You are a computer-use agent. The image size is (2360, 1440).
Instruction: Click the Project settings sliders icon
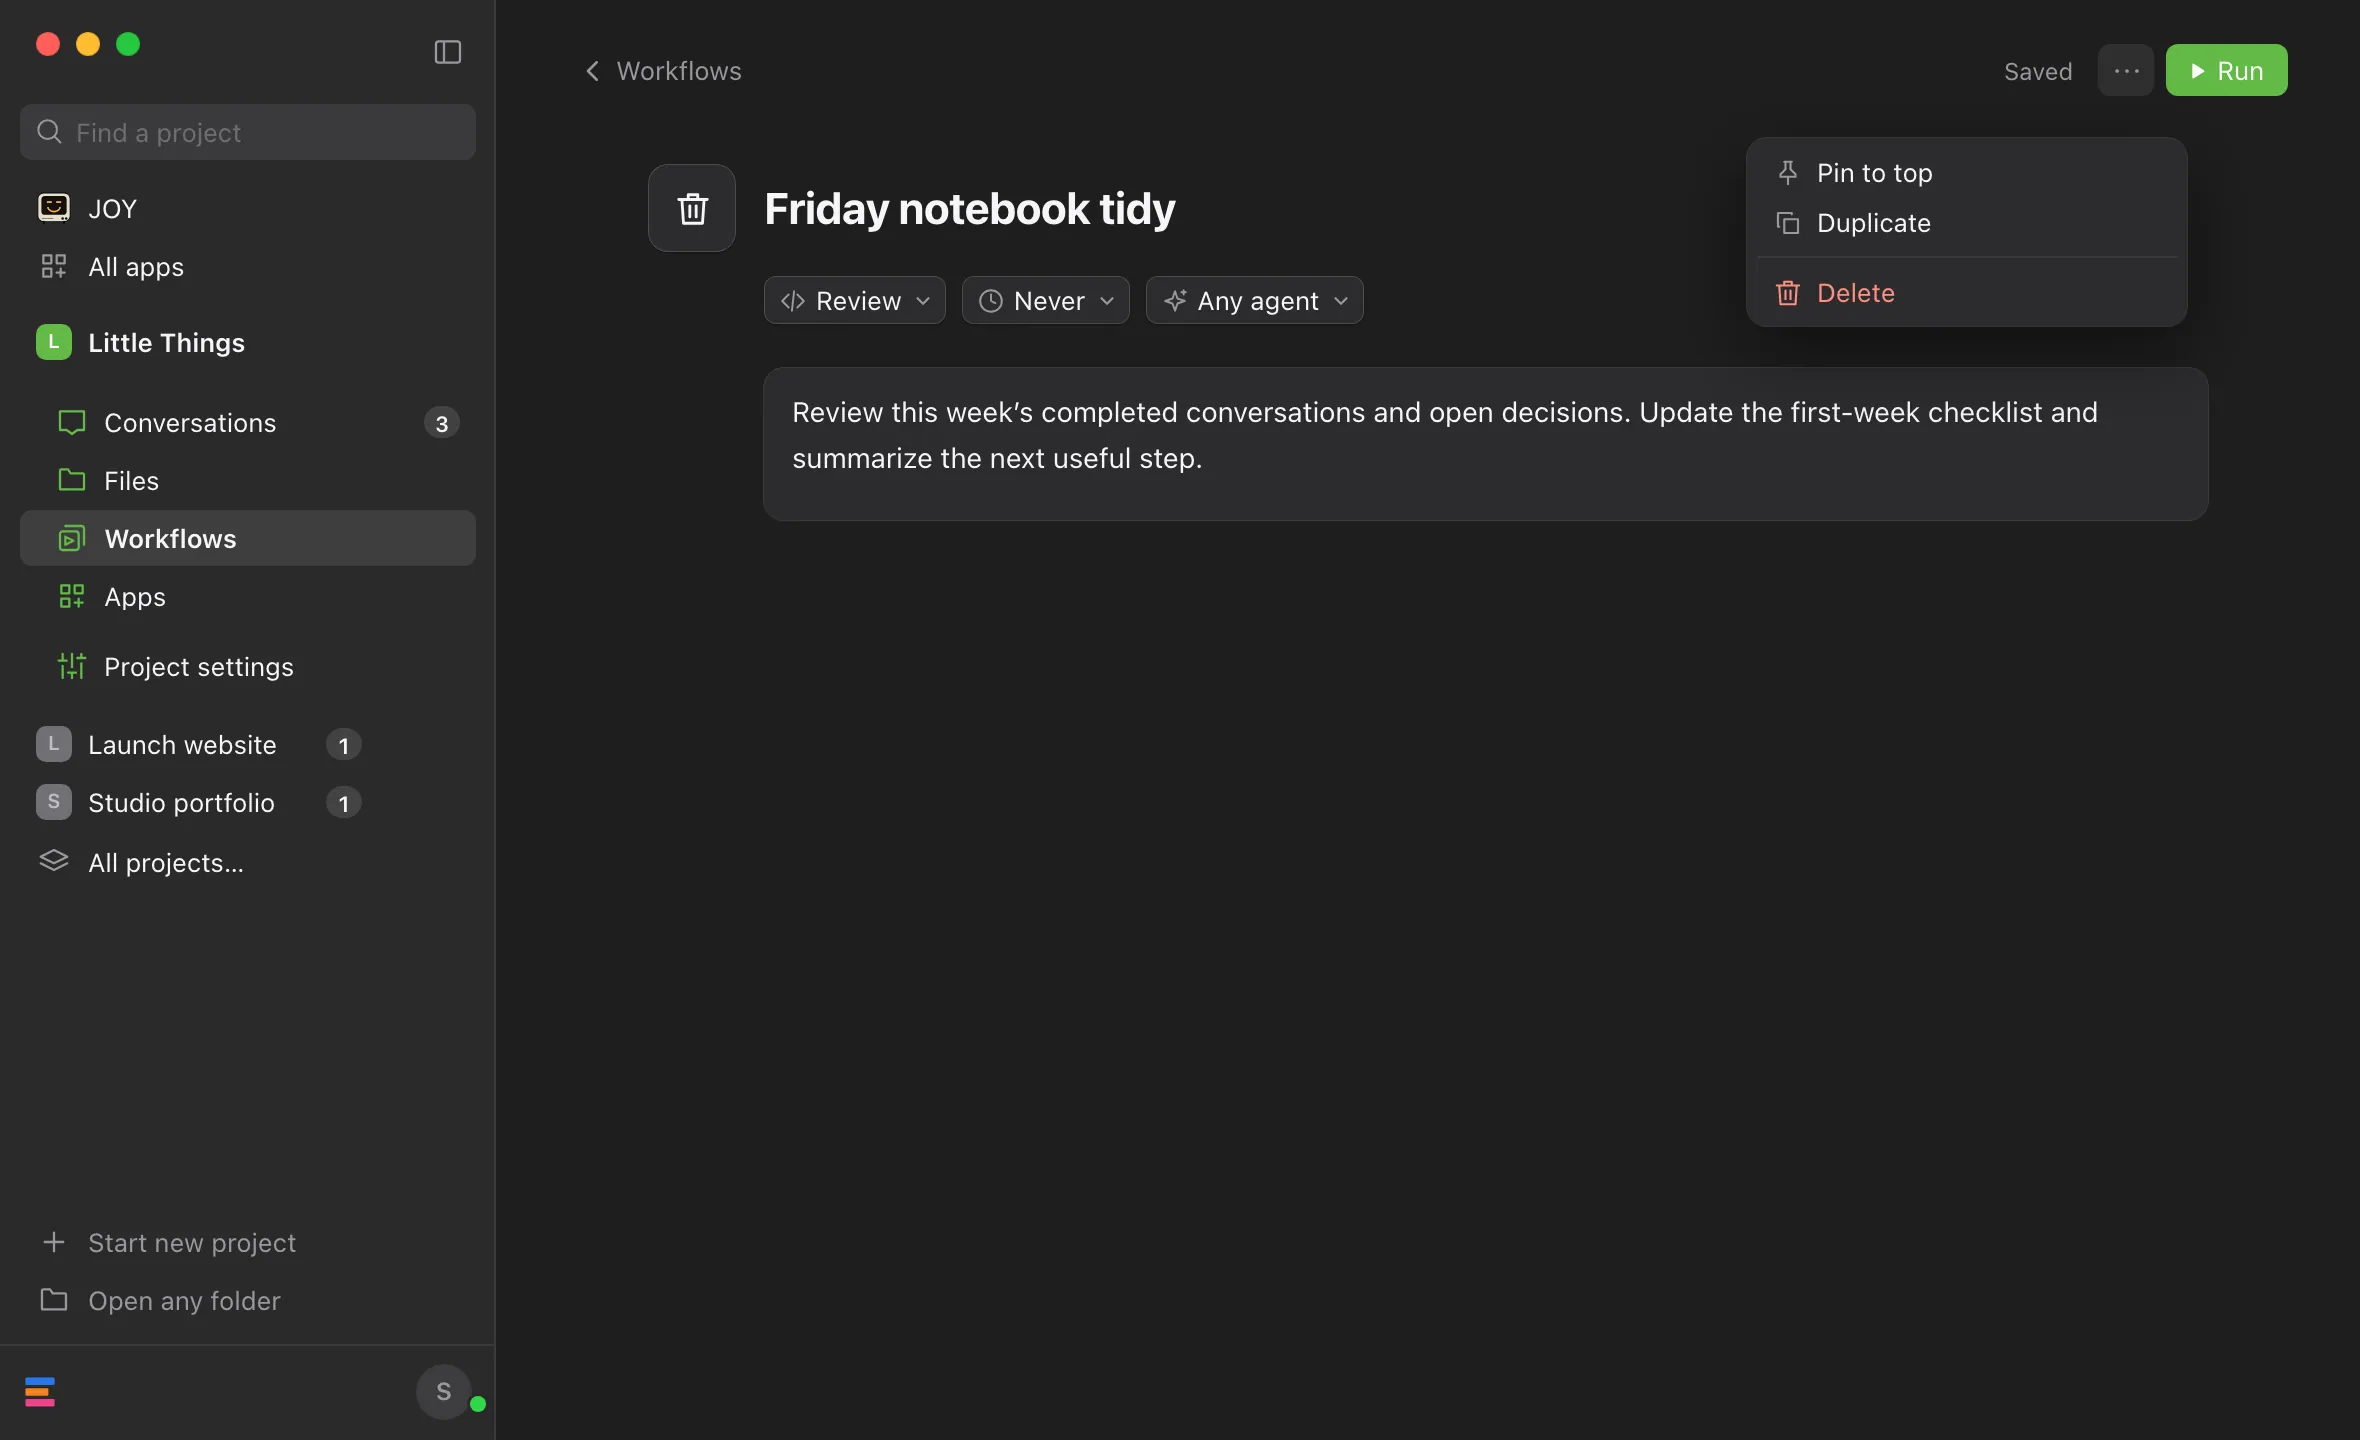72,666
